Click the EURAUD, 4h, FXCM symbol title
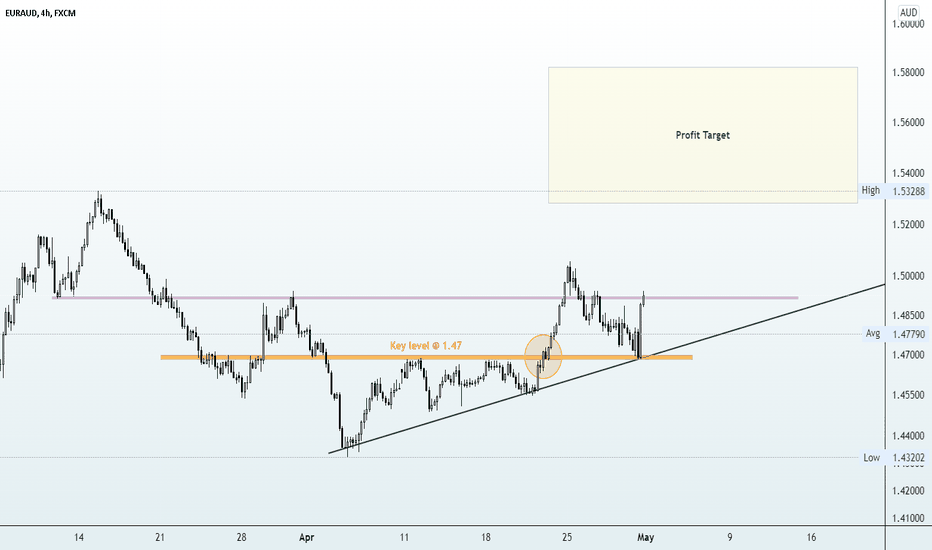Viewport: 932px width, 550px height. pos(40,13)
